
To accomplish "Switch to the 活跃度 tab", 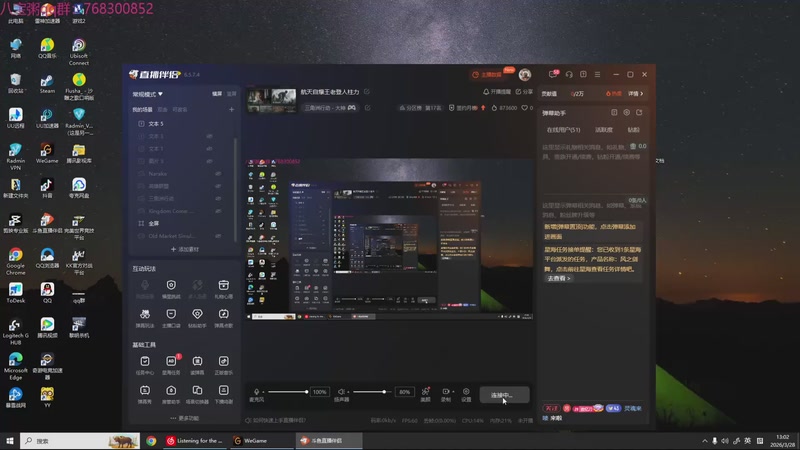I will [x=604, y=130].
